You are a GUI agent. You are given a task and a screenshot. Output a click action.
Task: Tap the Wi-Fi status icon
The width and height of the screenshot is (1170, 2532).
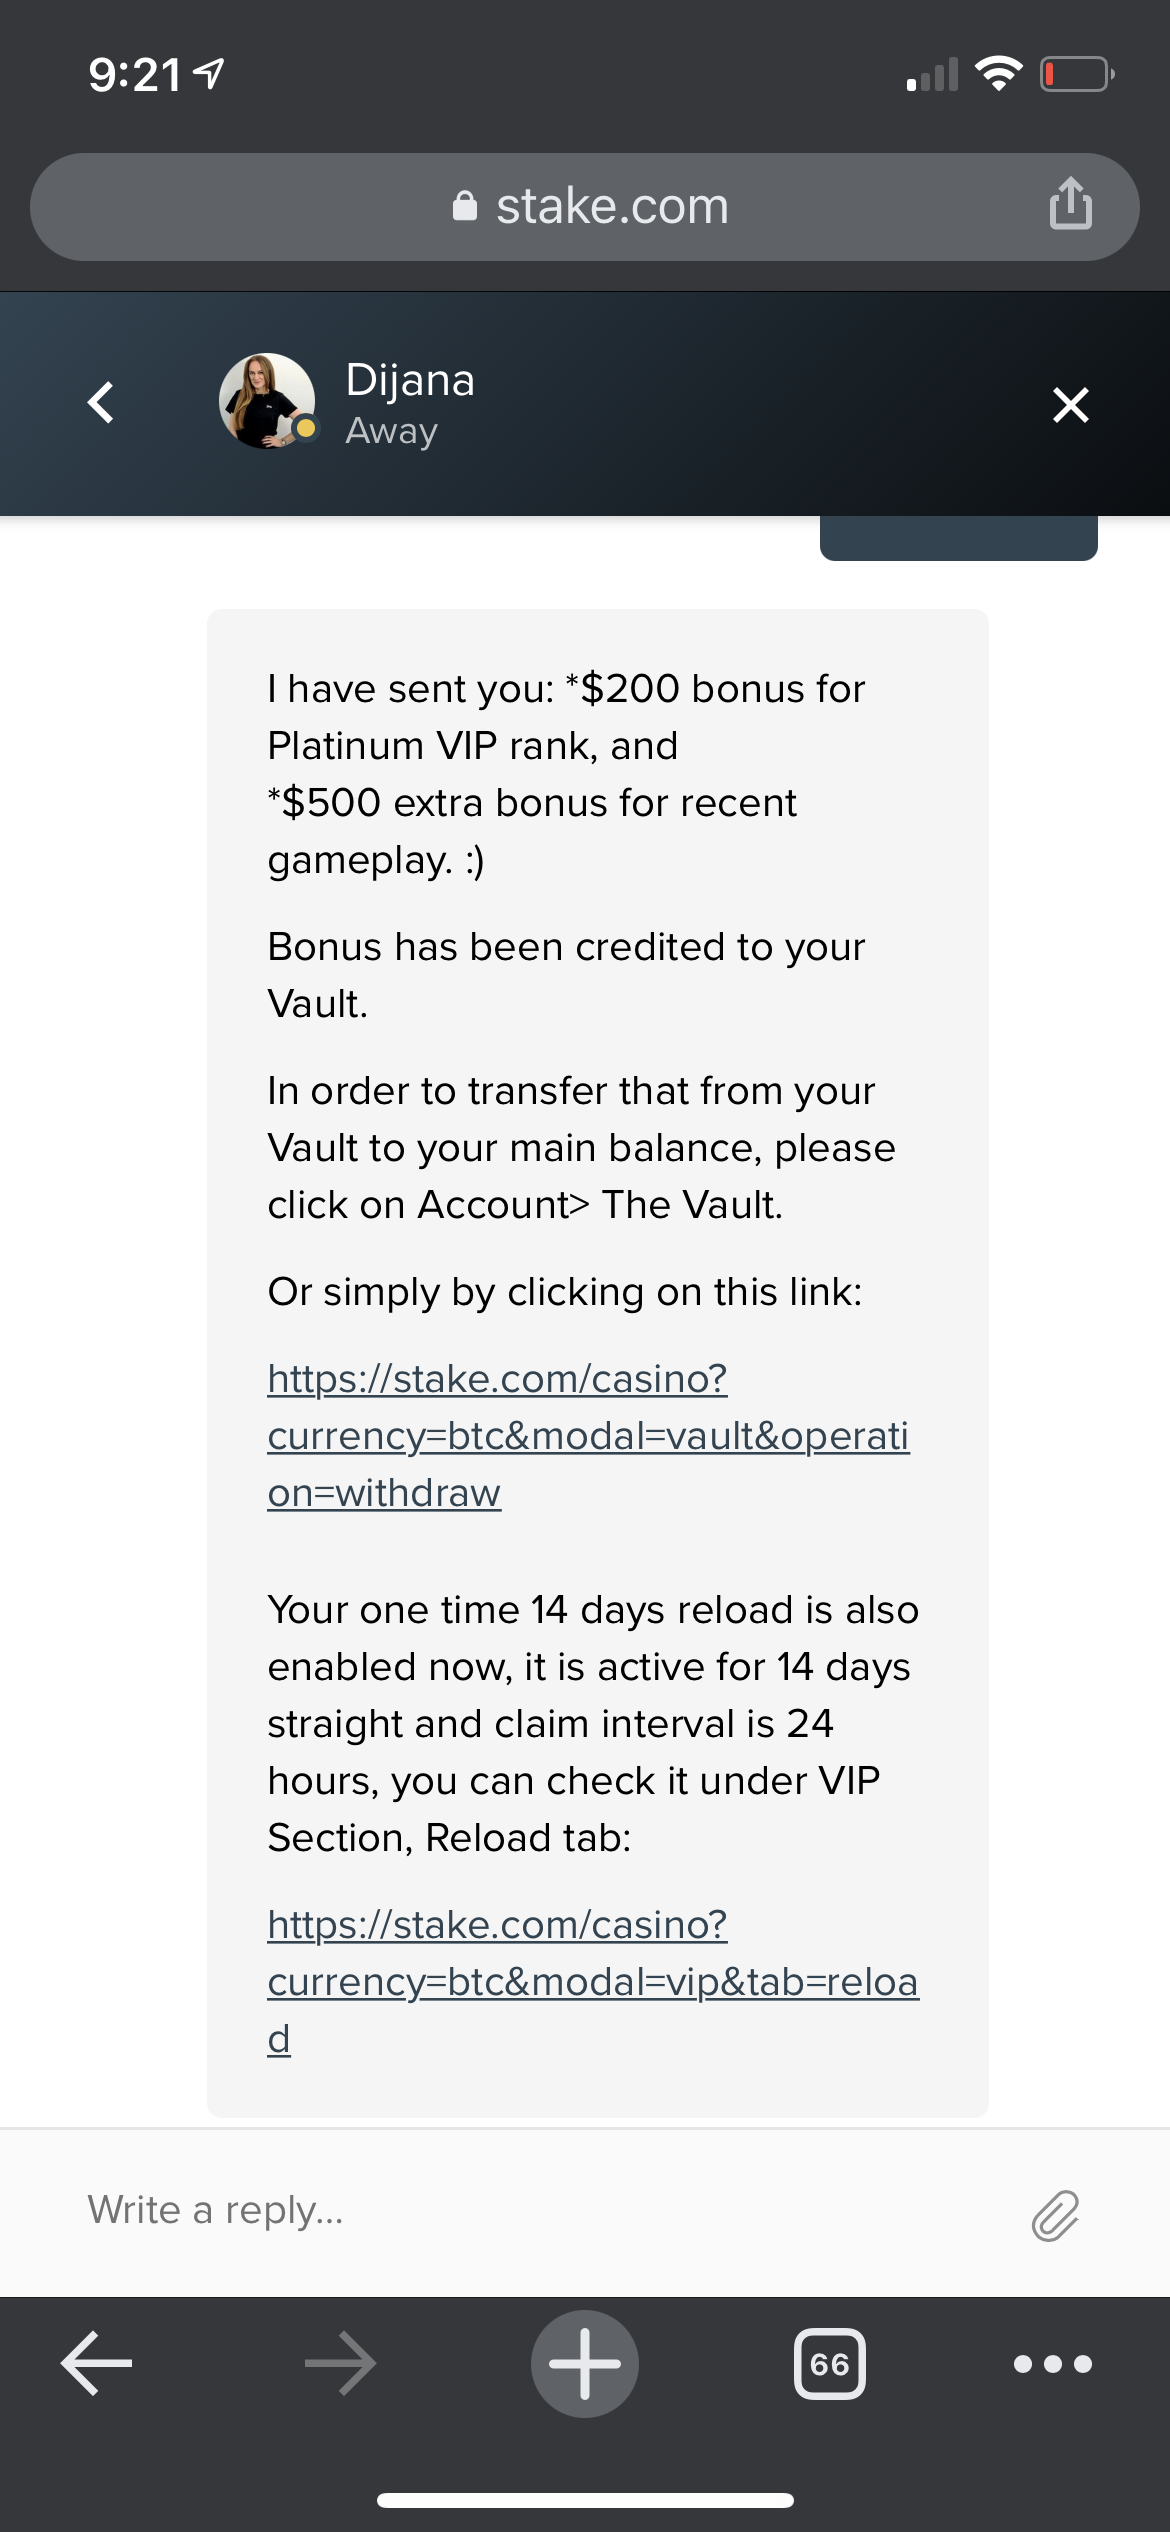coord(998,74)
